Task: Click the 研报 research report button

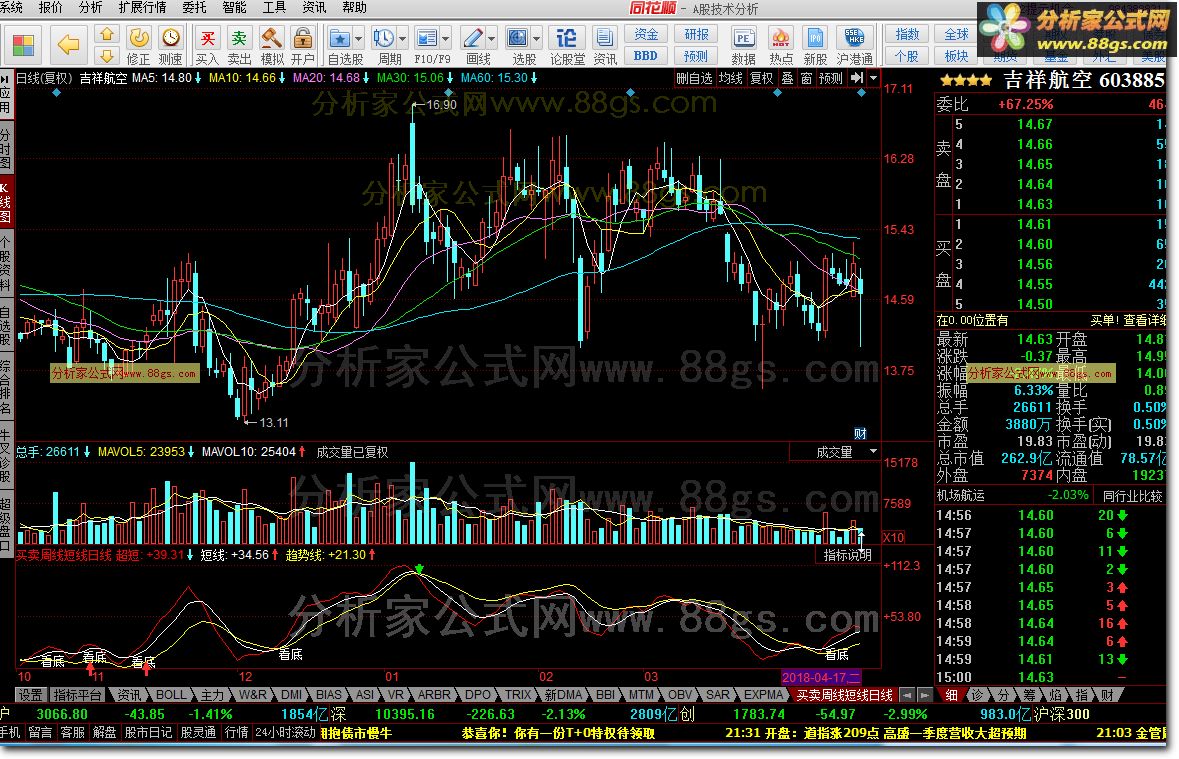Action: click(696, 35)
